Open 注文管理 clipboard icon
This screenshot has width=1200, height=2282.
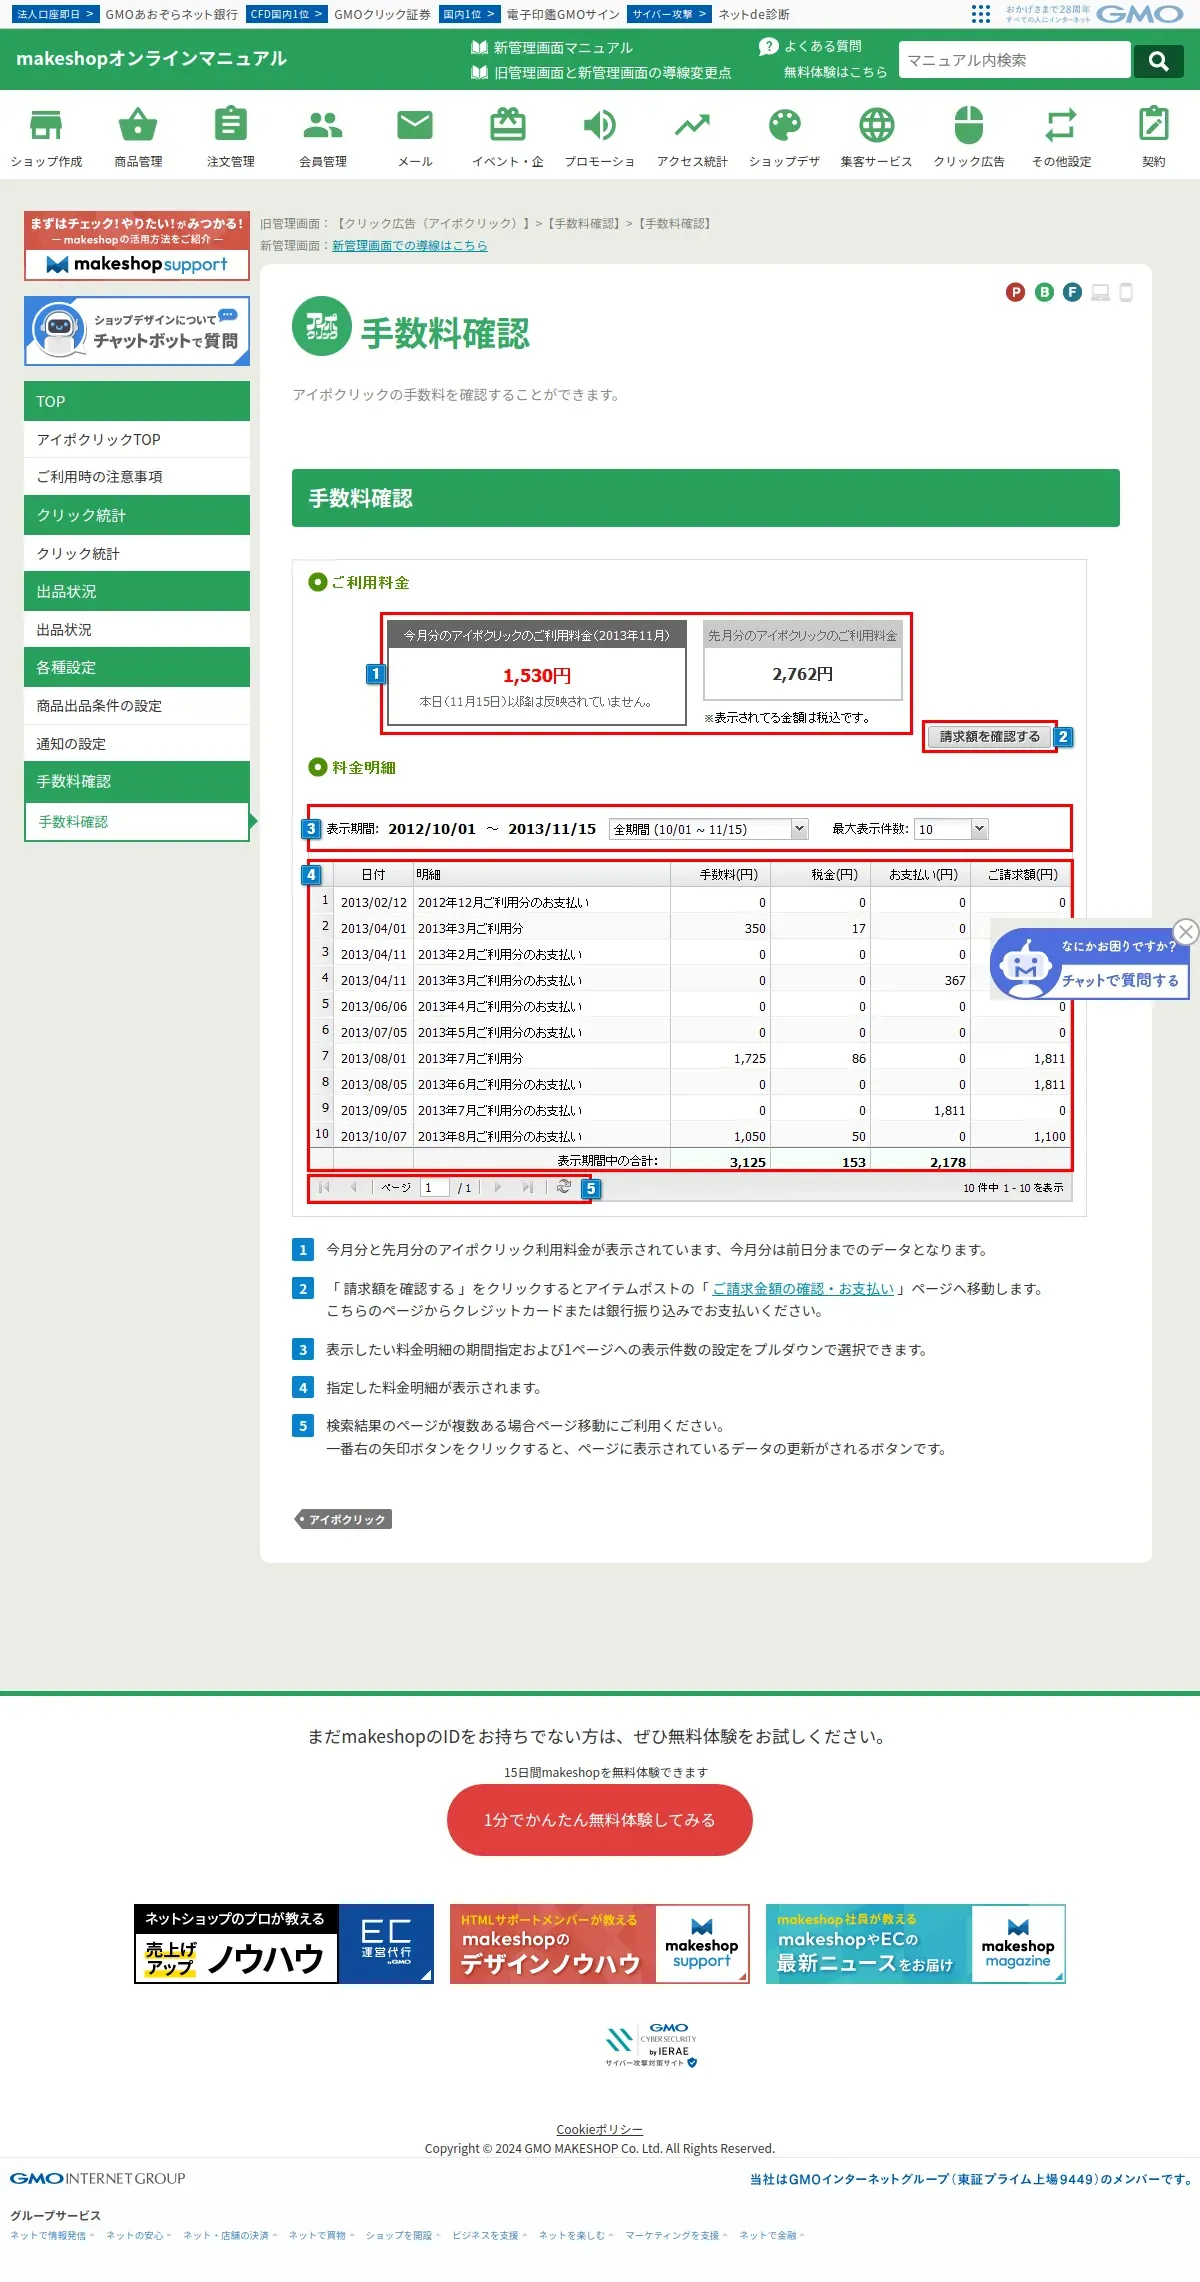pyautogui.click(x=231, y=126)
